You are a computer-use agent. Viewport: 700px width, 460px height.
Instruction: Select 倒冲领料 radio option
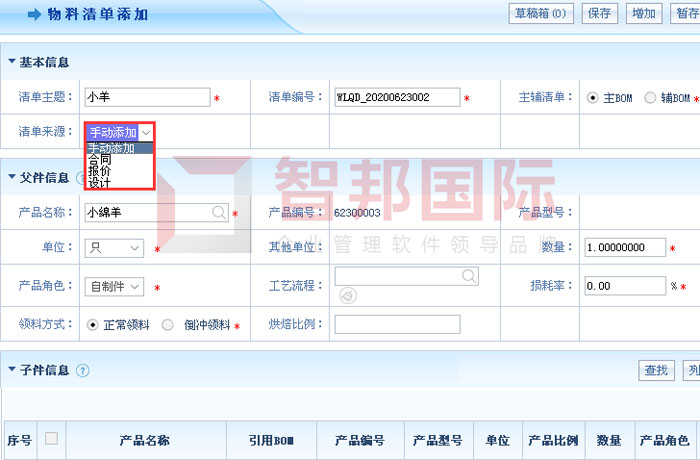167,325
